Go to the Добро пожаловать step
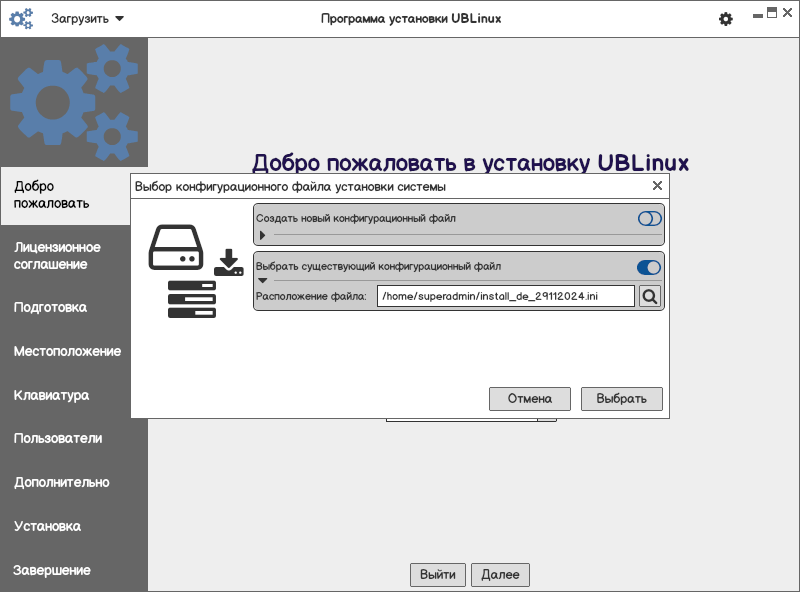Image resolution: width=800 pixels, height=592 pixels. click(65, 195)
